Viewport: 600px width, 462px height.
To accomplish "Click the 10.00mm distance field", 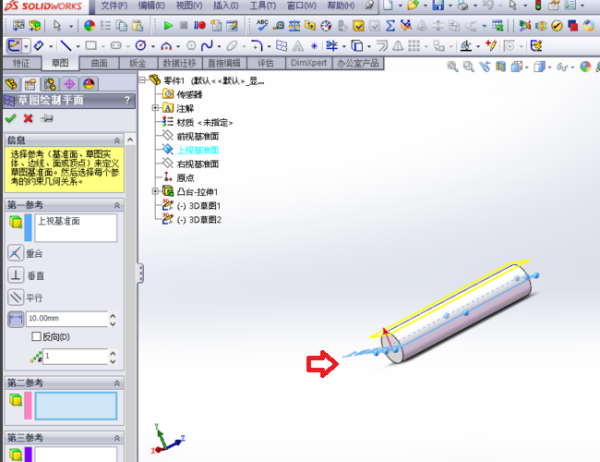I will tap(67, 318).
